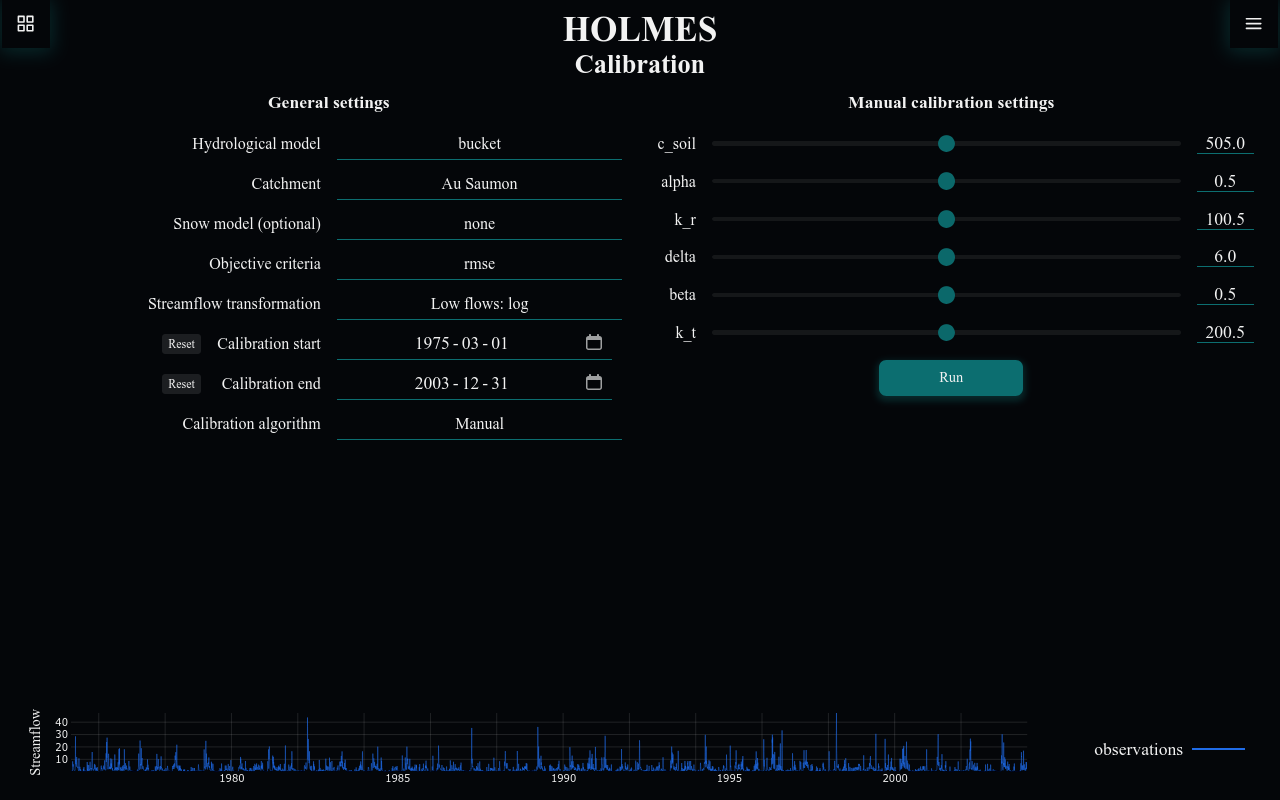Open the Snow model dropdown
The height and width of the screenshot is (800, 1280).
point(479,223)
